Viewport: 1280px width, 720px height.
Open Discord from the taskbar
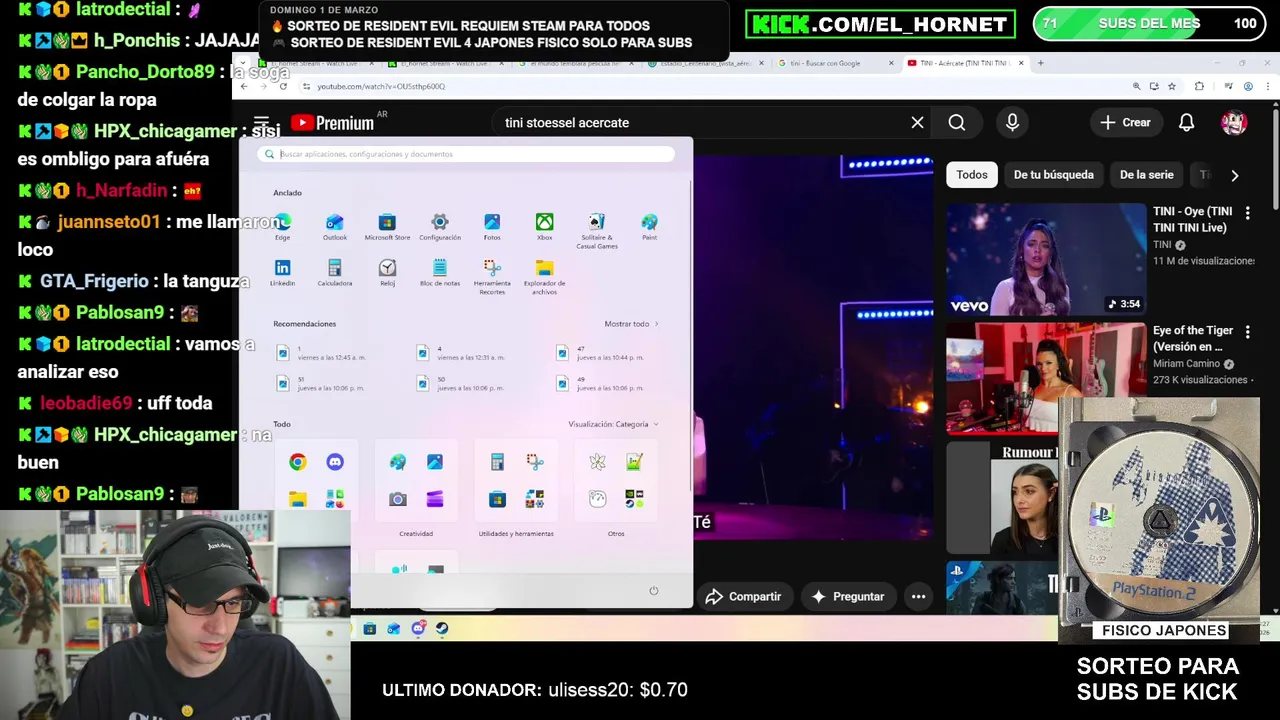tap(418, 628)
